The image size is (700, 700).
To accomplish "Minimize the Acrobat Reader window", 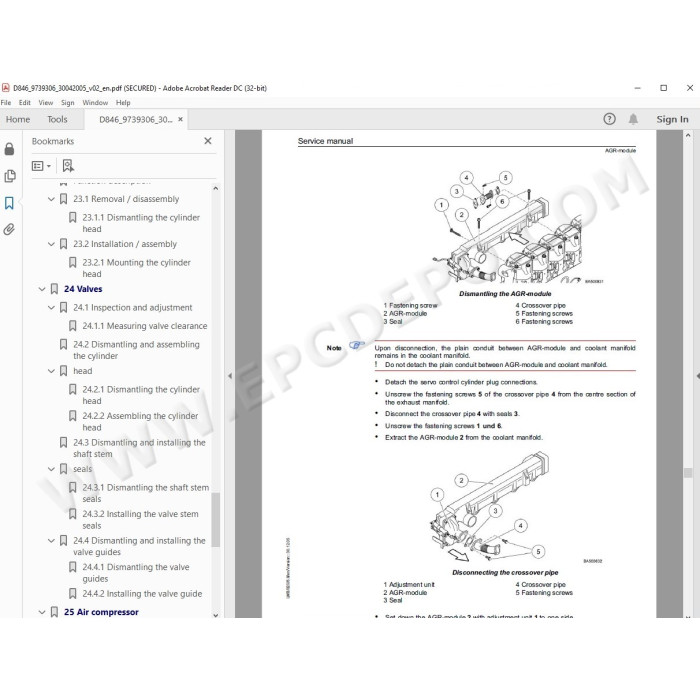I will pos(638,88).
